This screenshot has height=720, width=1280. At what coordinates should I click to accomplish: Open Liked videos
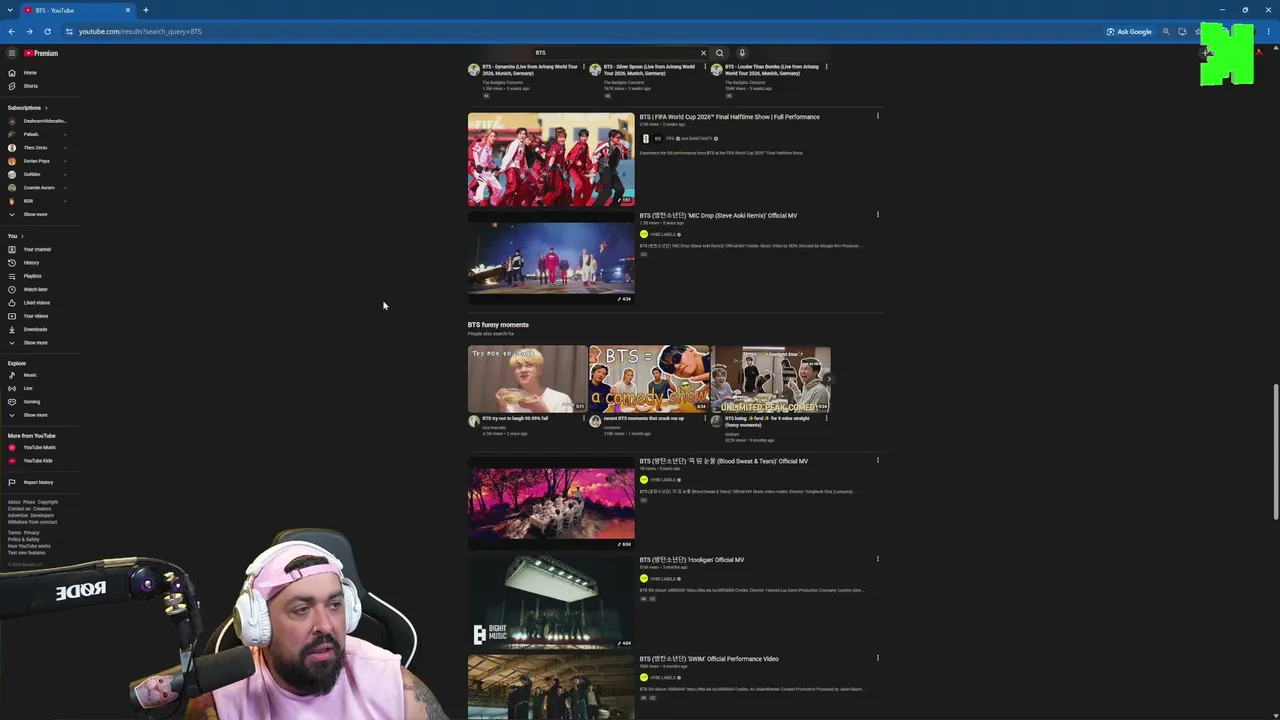[37, 303]
